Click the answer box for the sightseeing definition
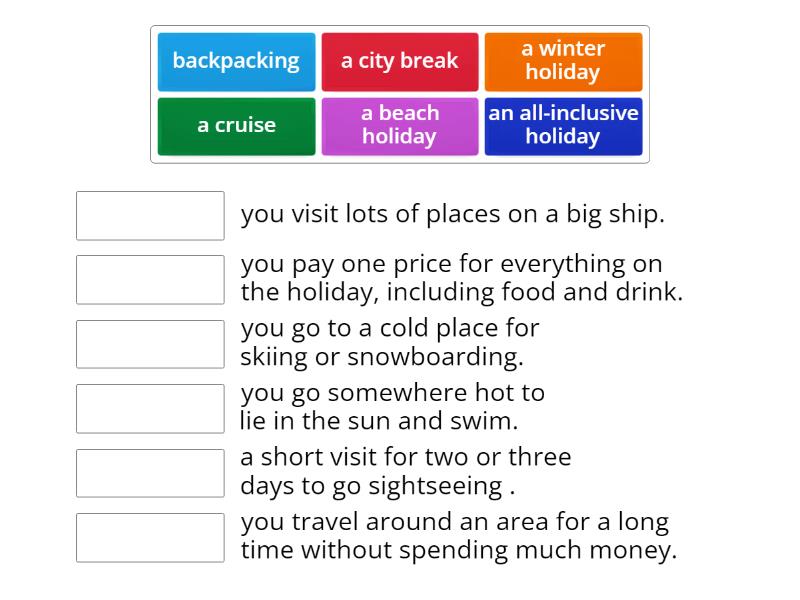 [150, 472]
